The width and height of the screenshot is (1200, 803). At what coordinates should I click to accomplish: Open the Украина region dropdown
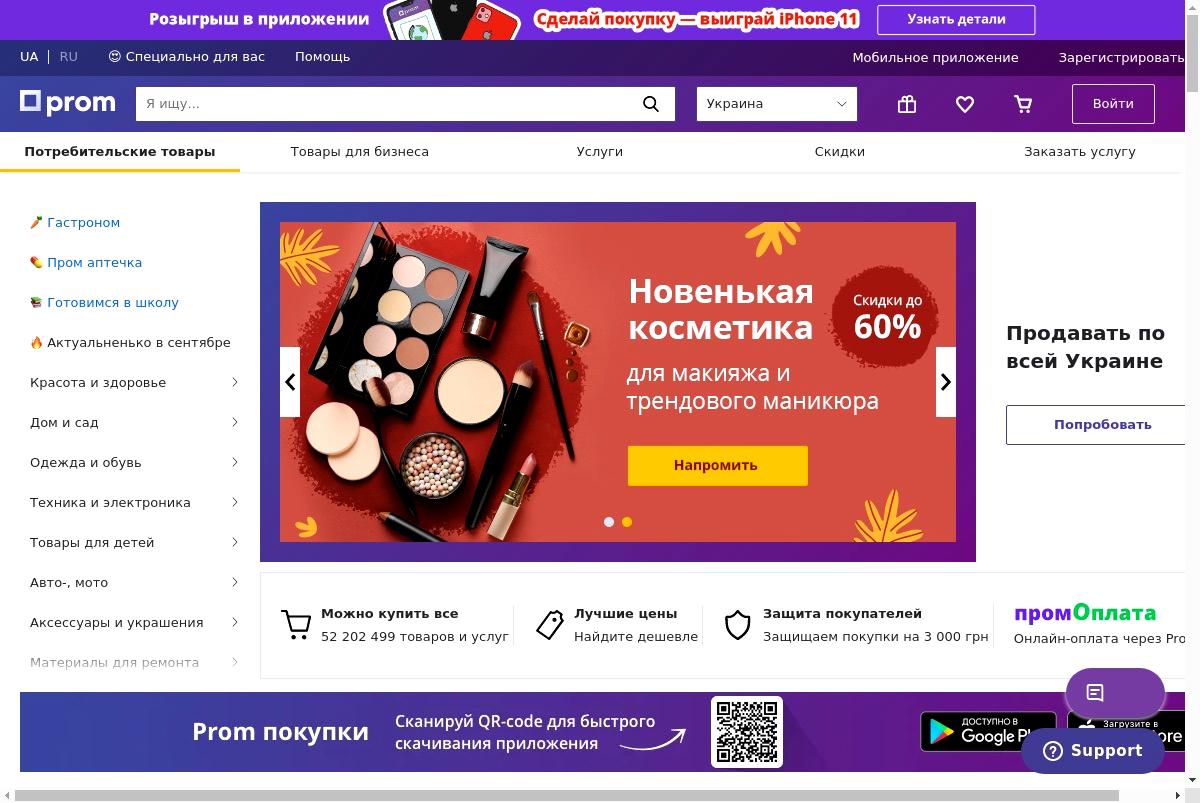[777, 104]
